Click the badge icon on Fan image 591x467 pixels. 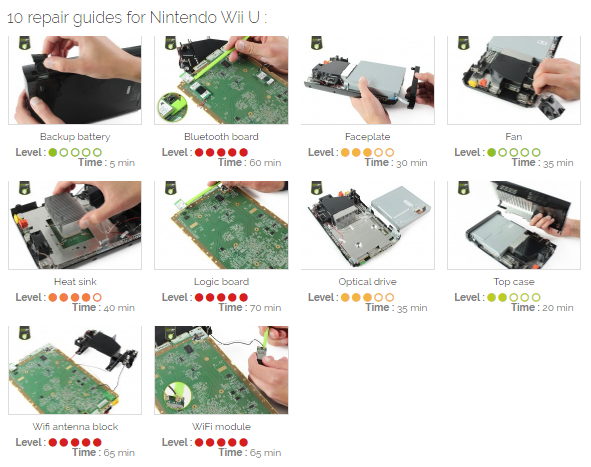463,43
